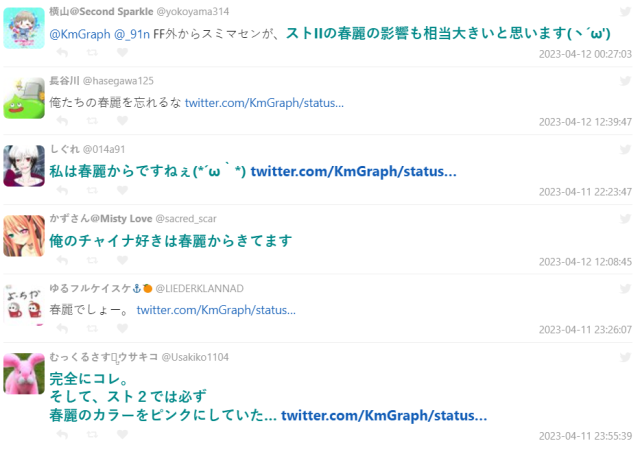Open KmGraph status link in 014a91 tweet
The image size is (640, 454).
(x=353, y=171)
